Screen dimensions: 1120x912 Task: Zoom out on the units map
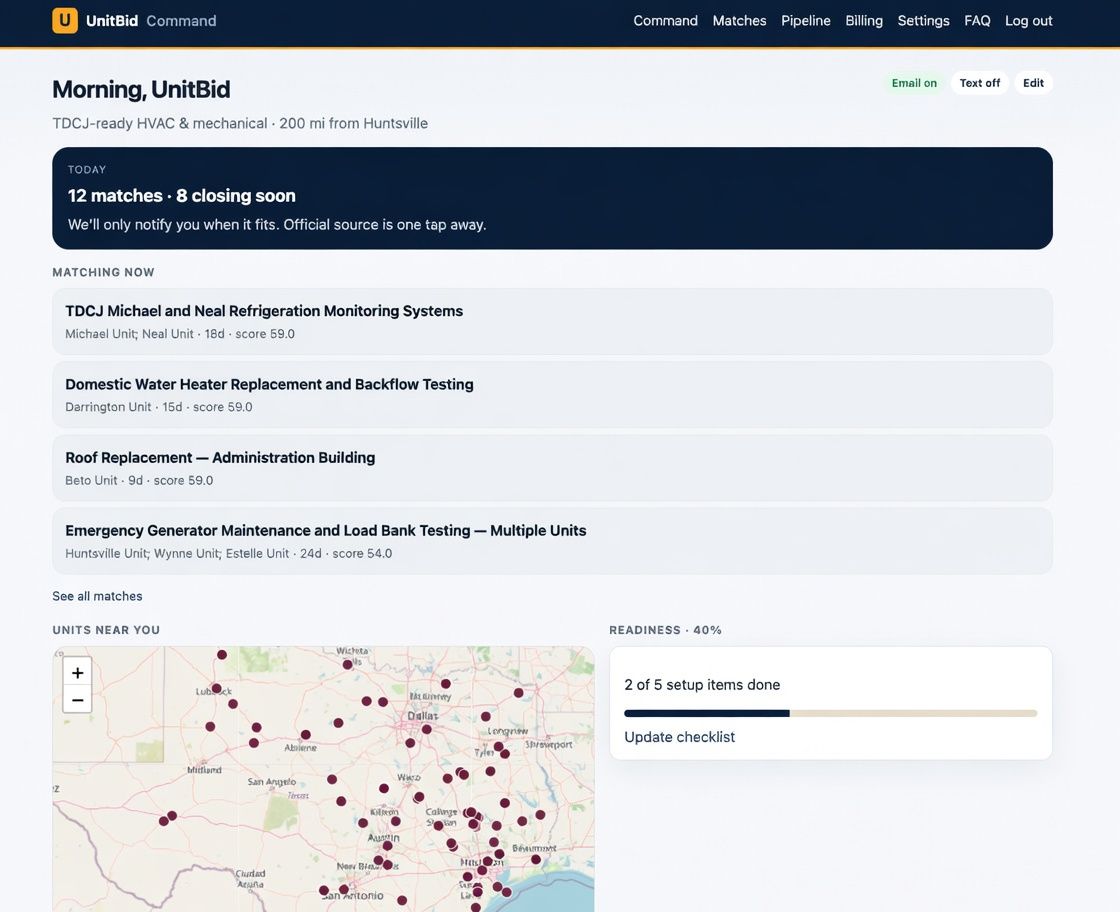point(77,699)
